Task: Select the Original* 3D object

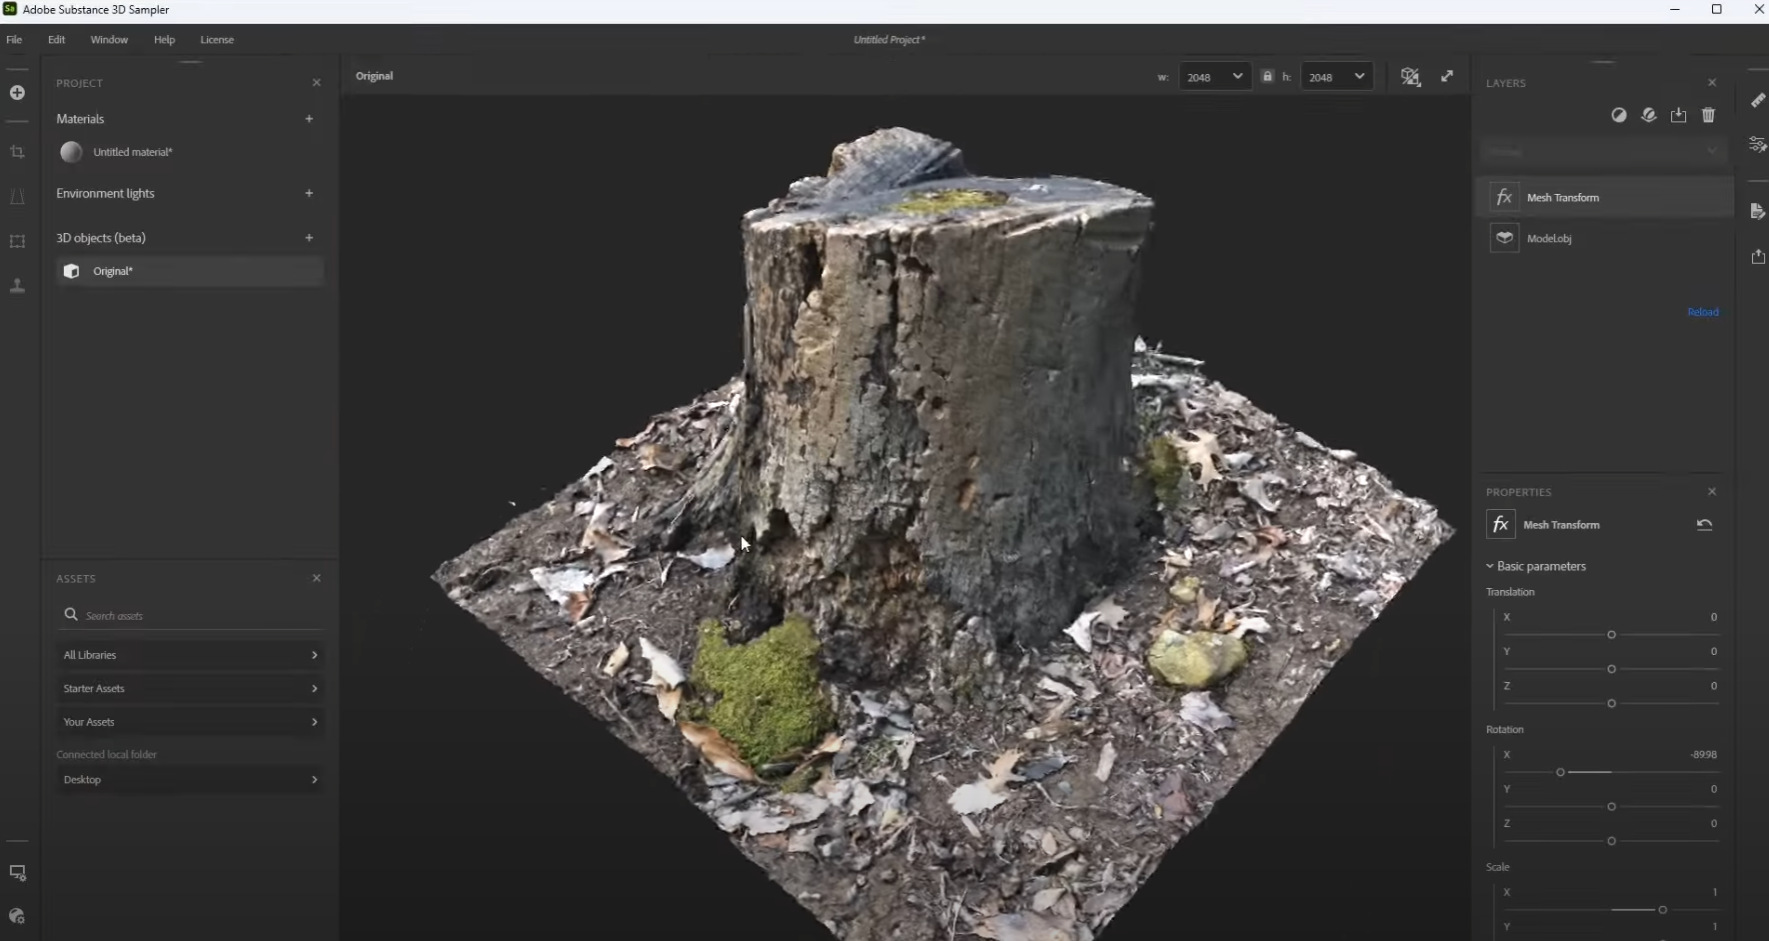Action: (189, 271)
